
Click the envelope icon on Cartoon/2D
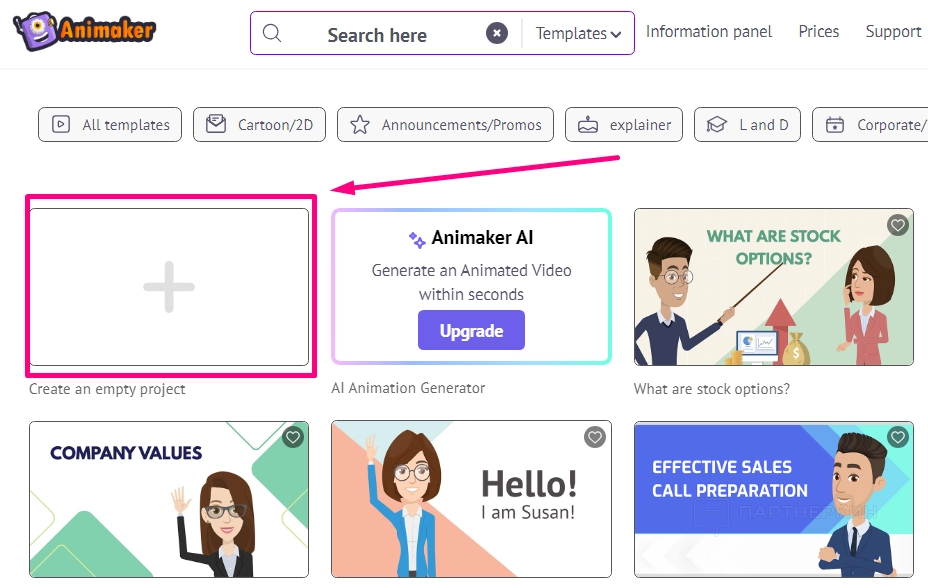(x=216, y=124)
